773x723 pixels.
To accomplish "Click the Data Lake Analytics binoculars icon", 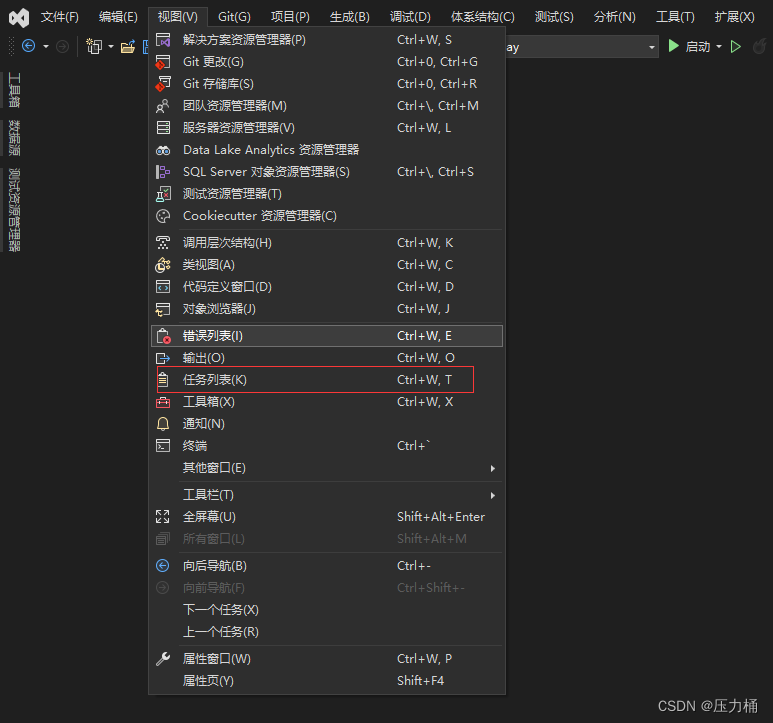I will click(x=163, y=150).
